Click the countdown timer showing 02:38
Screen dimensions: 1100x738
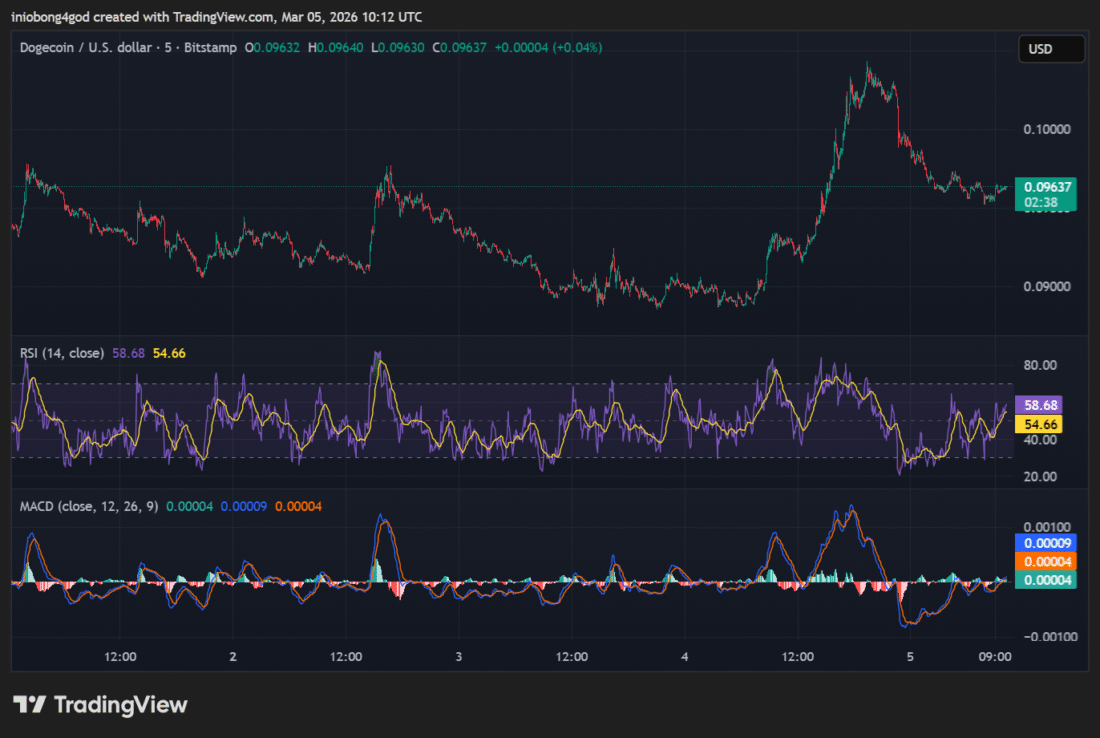point(1043,202)
